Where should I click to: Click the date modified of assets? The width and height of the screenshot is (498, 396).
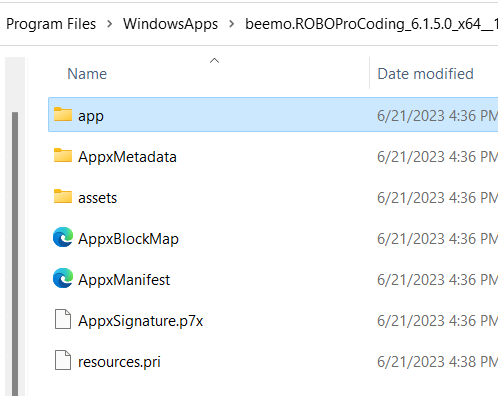click(437, 198)
